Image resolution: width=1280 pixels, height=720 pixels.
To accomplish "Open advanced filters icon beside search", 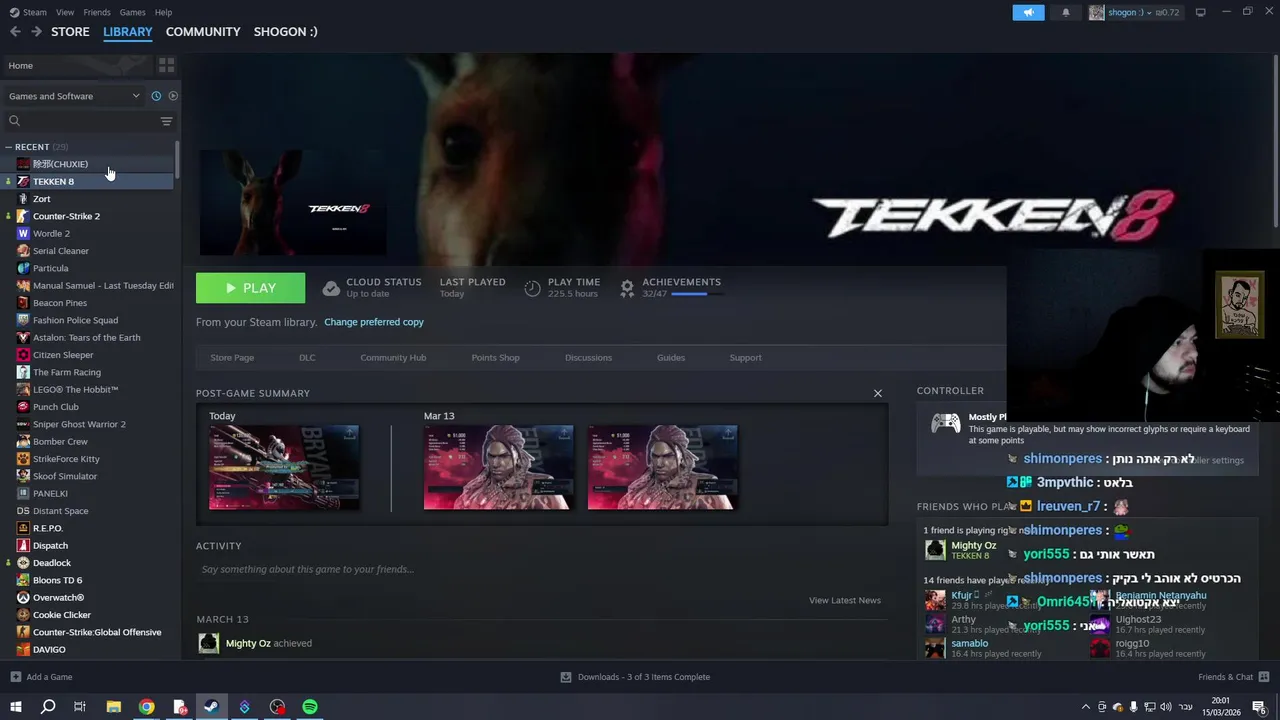I will (166, 121).
